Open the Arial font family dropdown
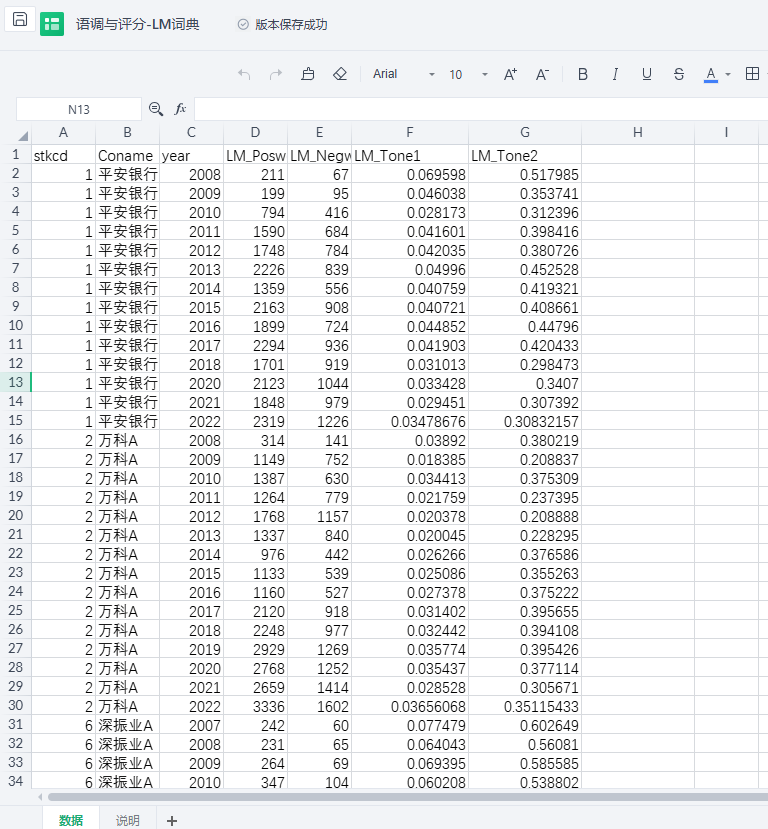Screen dimensions: 768x829 pos(404,74)
